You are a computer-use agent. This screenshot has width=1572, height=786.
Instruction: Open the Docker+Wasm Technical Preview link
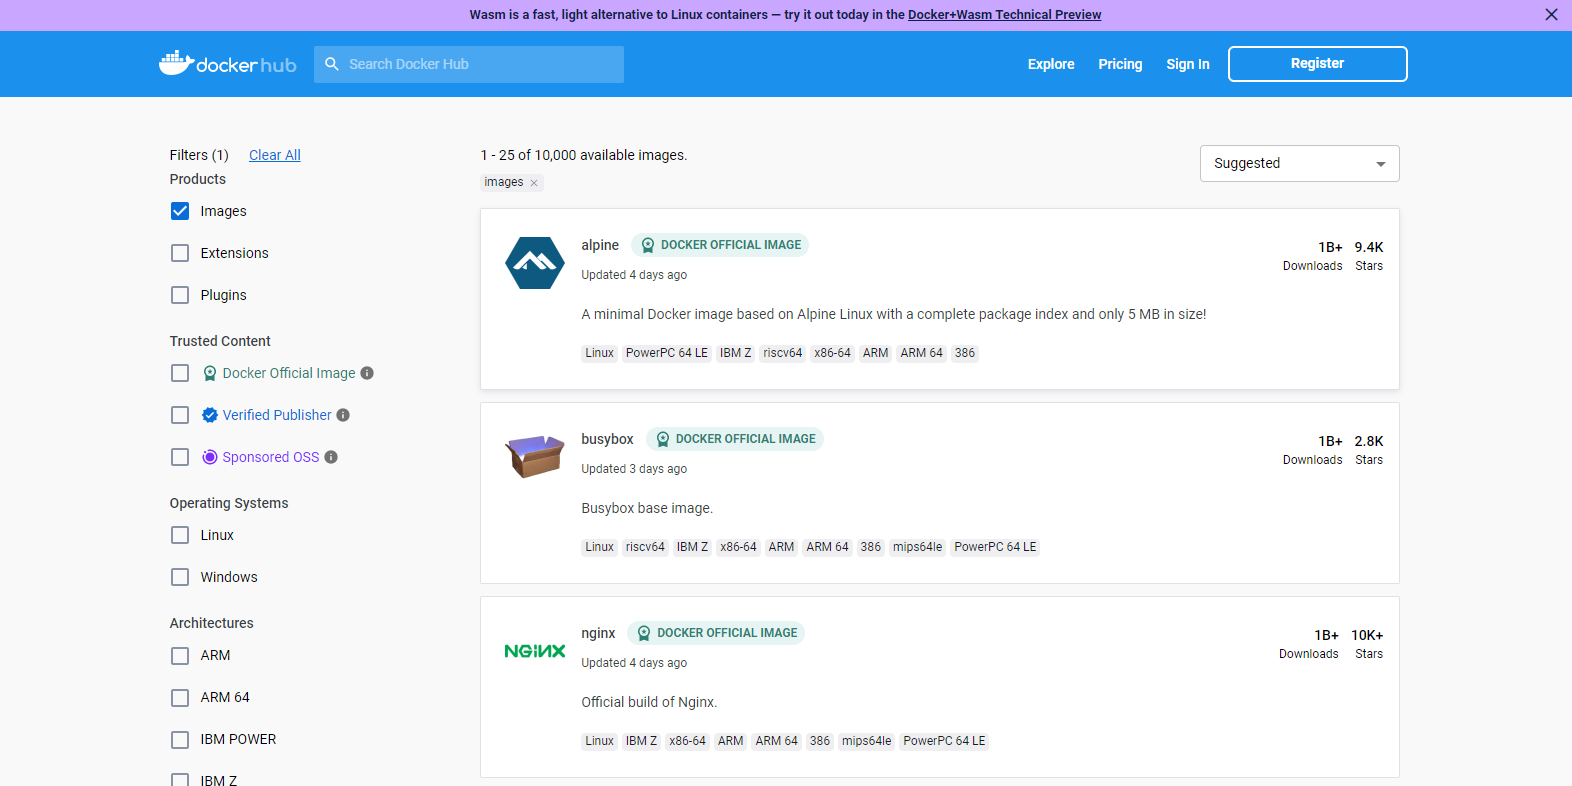(1004, 15)
